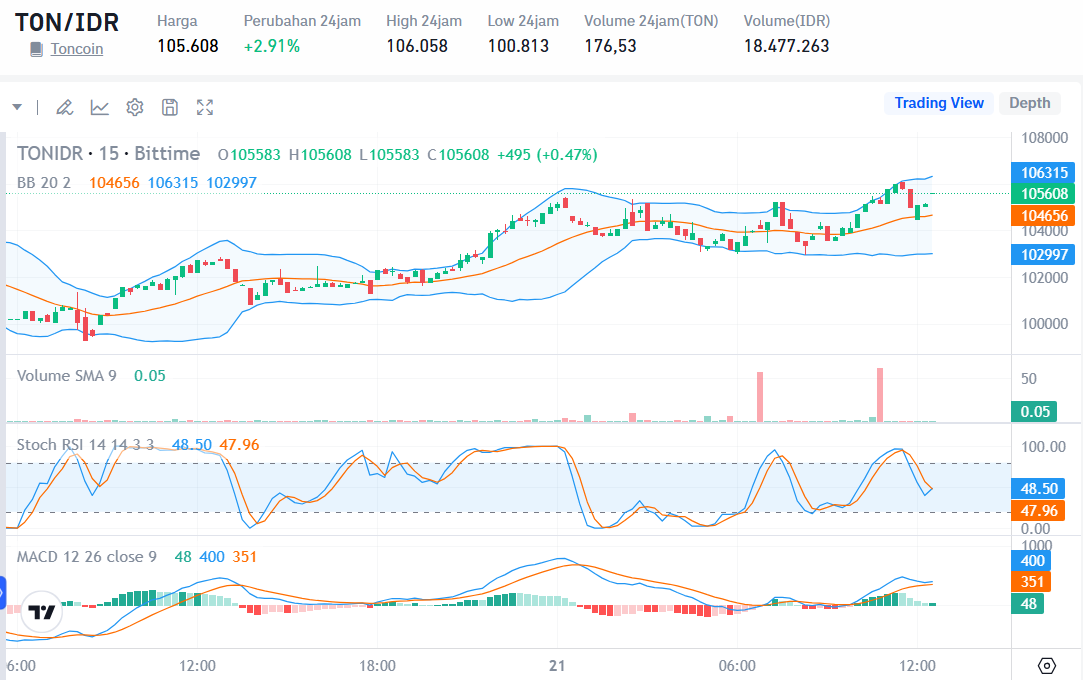This screenshot has height=680, width=1083.
Task: Click the TON/IDR pair heading
Action: point(67,22)
